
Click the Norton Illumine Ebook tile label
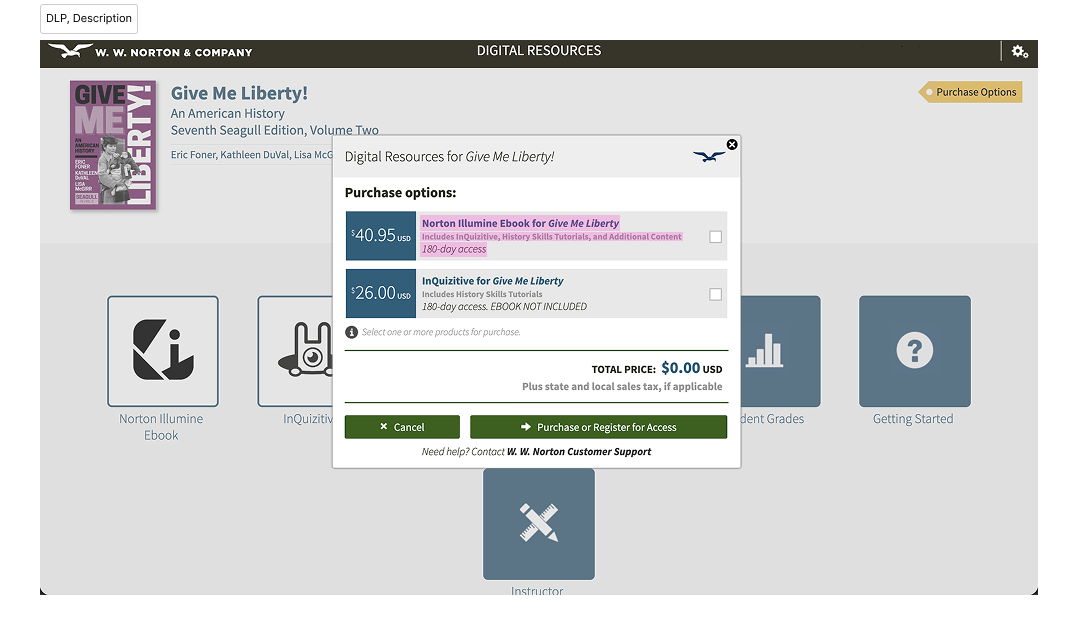coord(161,427)
